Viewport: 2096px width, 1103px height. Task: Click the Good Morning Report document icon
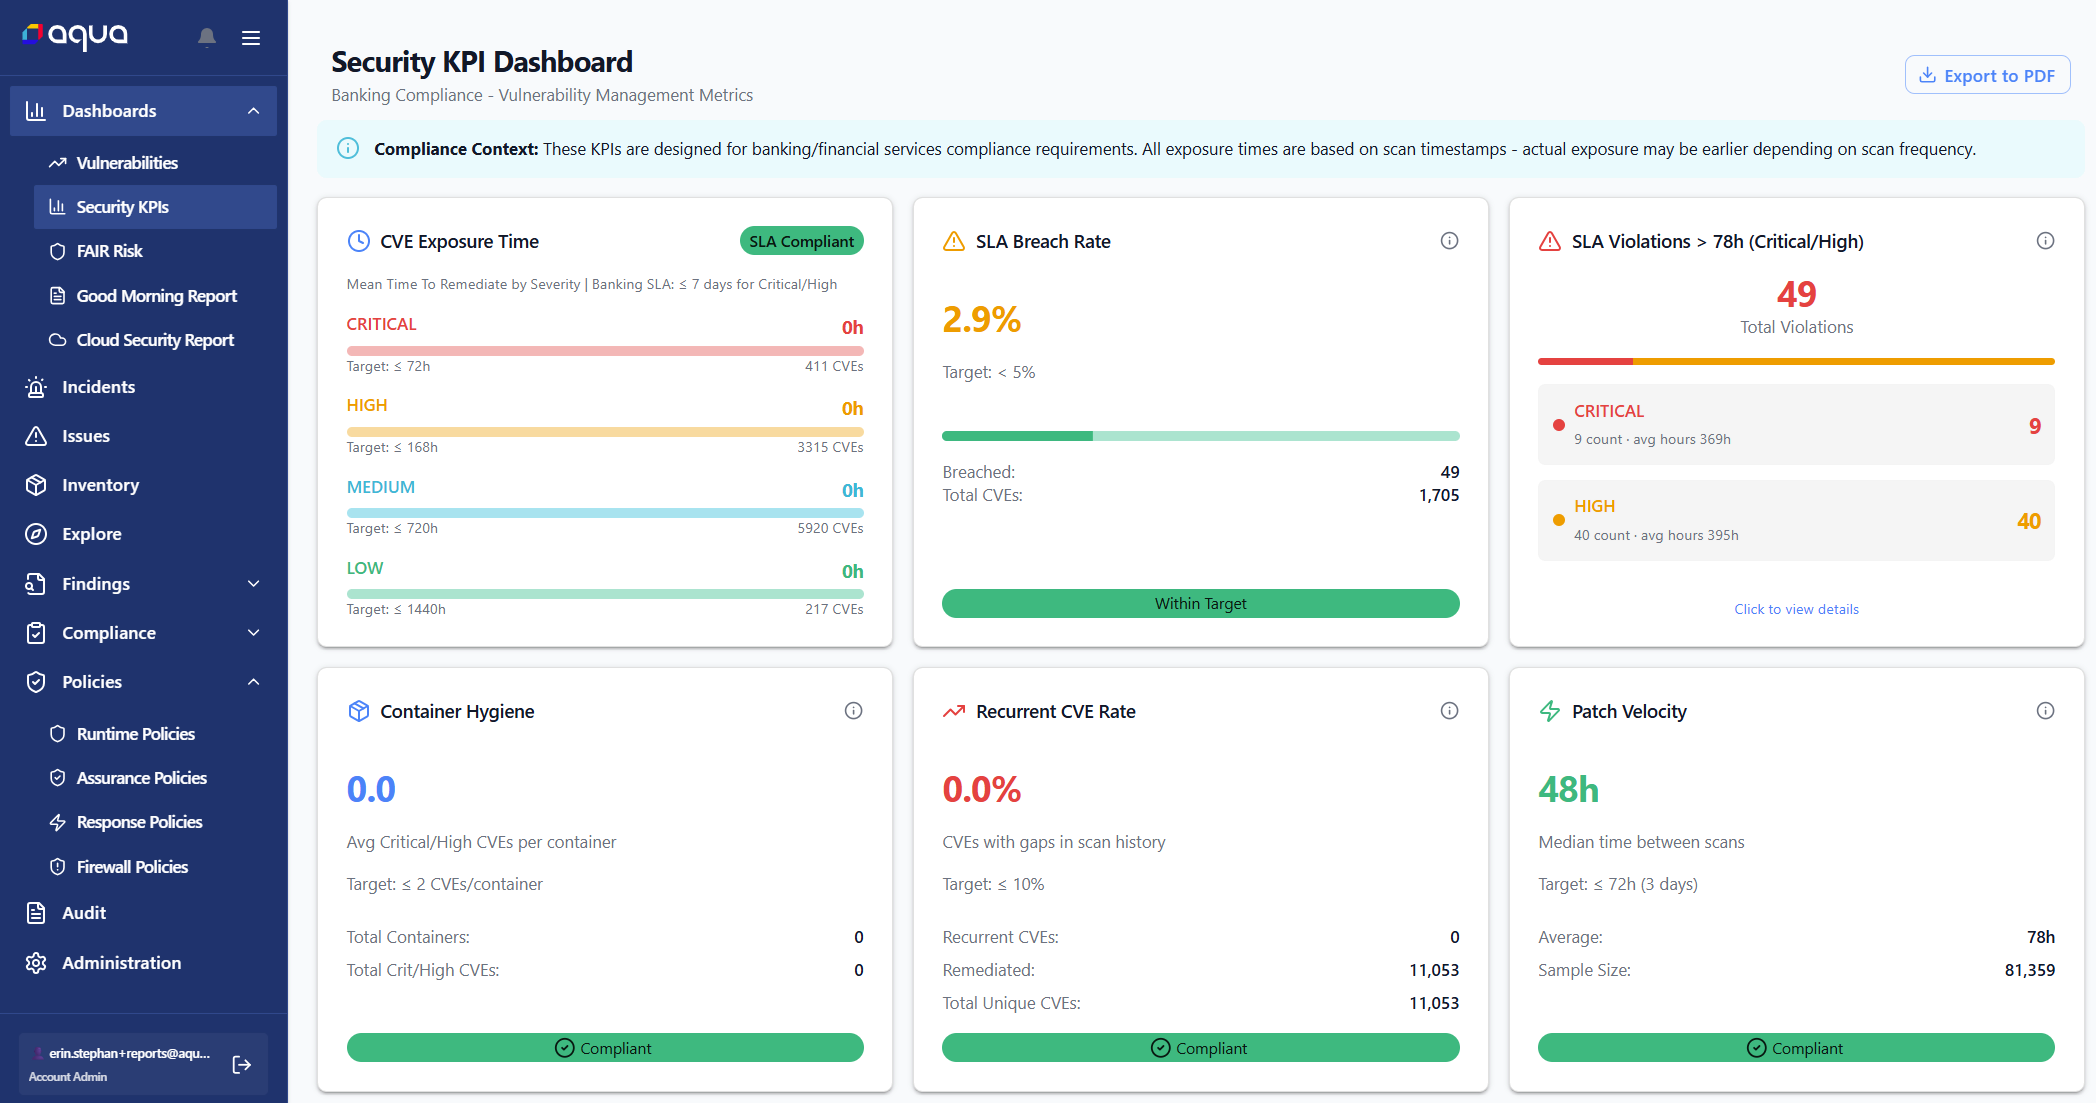point(58,296)
